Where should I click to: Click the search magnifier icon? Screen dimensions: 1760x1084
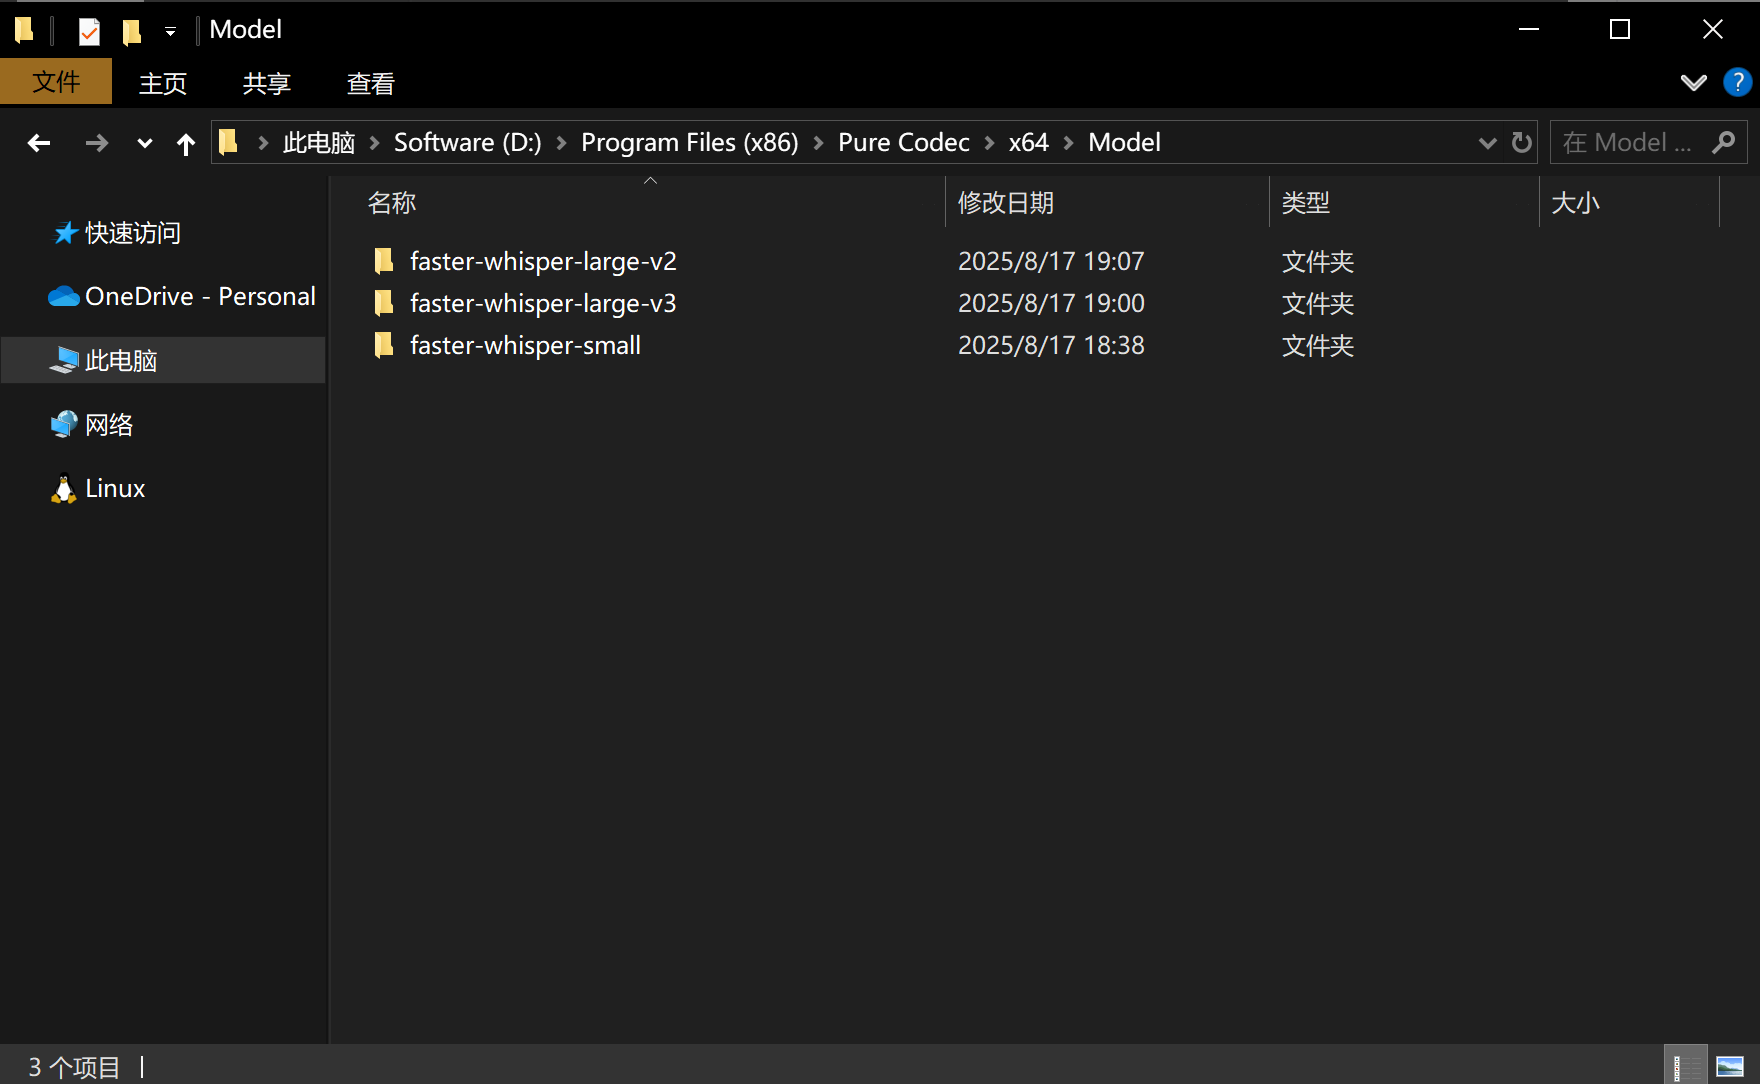pyautogui.click(x=1724, y=142)
